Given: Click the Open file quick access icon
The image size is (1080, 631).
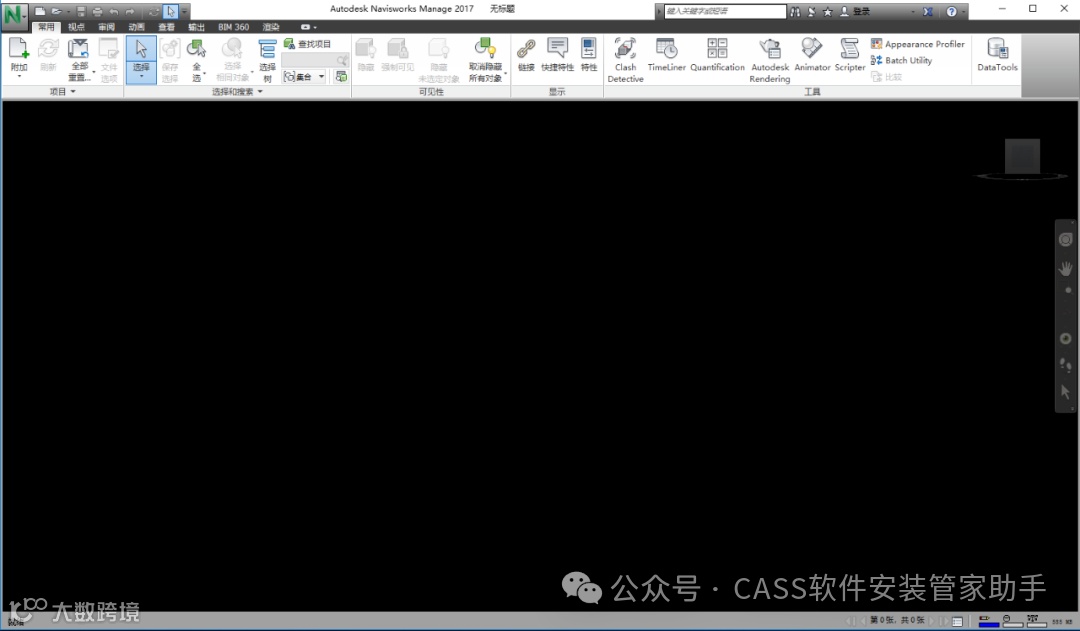Looking at the screenshot, I should (56, 12).
